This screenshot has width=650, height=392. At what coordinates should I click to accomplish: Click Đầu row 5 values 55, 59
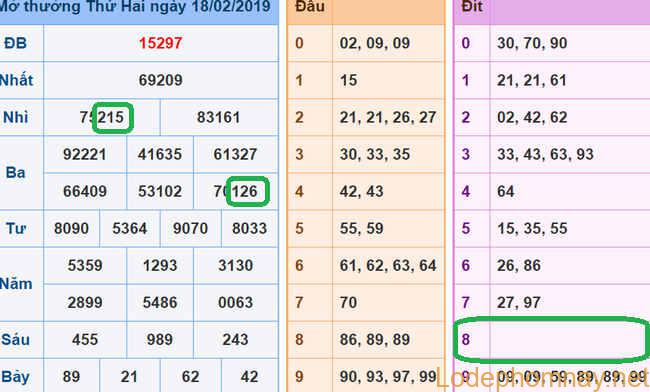pyautogui.click(x=361, y=228)
